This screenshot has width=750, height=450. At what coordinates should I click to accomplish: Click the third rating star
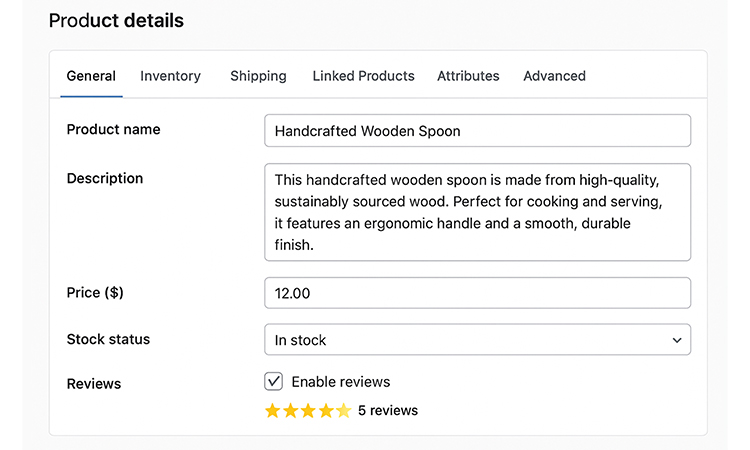308,411
